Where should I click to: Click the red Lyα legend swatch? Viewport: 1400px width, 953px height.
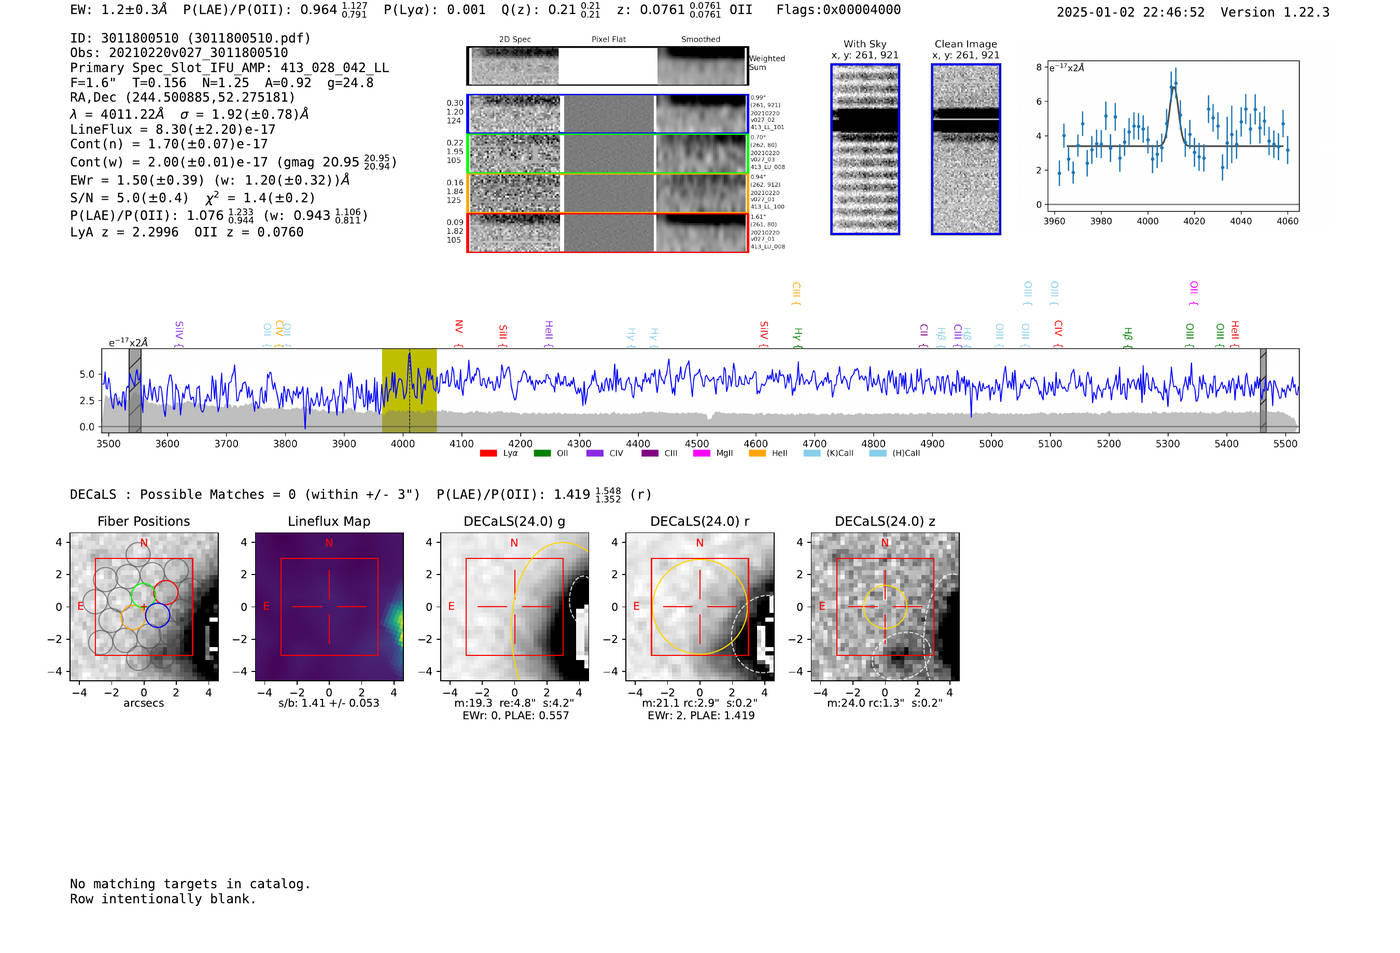488,453
